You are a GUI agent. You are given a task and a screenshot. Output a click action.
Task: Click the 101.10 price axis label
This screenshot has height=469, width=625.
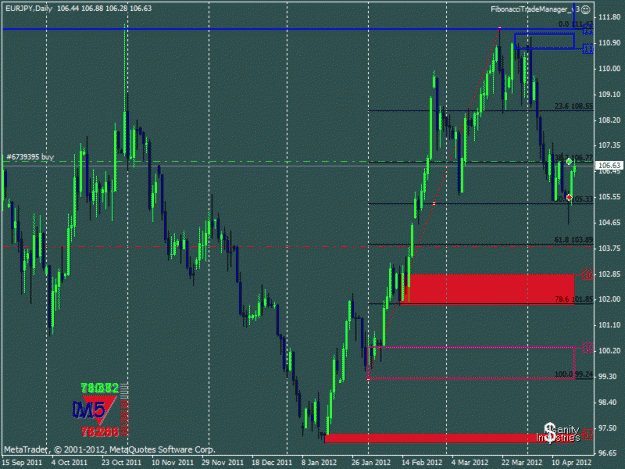pos(609,325)
